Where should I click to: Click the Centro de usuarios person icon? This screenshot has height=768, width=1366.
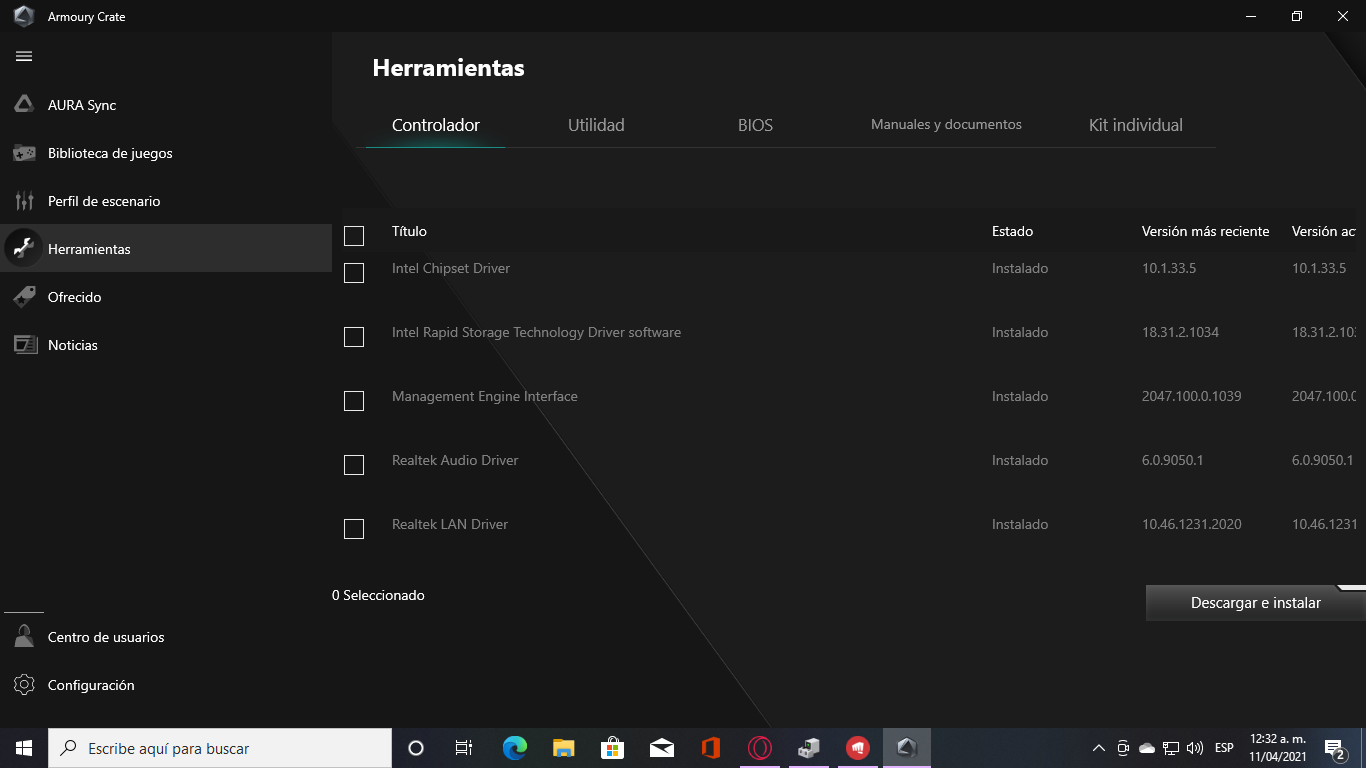pos(24,637)
